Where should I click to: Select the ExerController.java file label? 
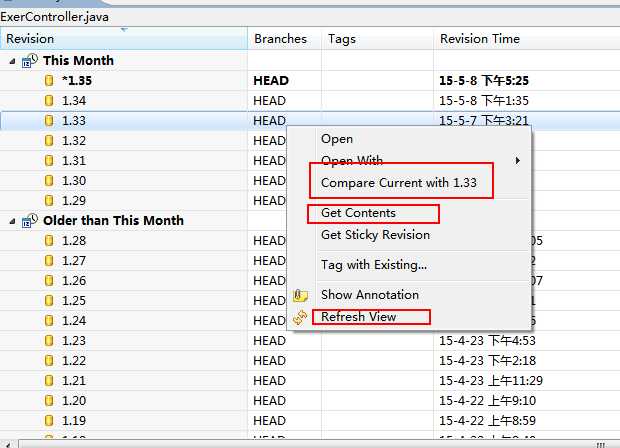click(x=55, y=17)
